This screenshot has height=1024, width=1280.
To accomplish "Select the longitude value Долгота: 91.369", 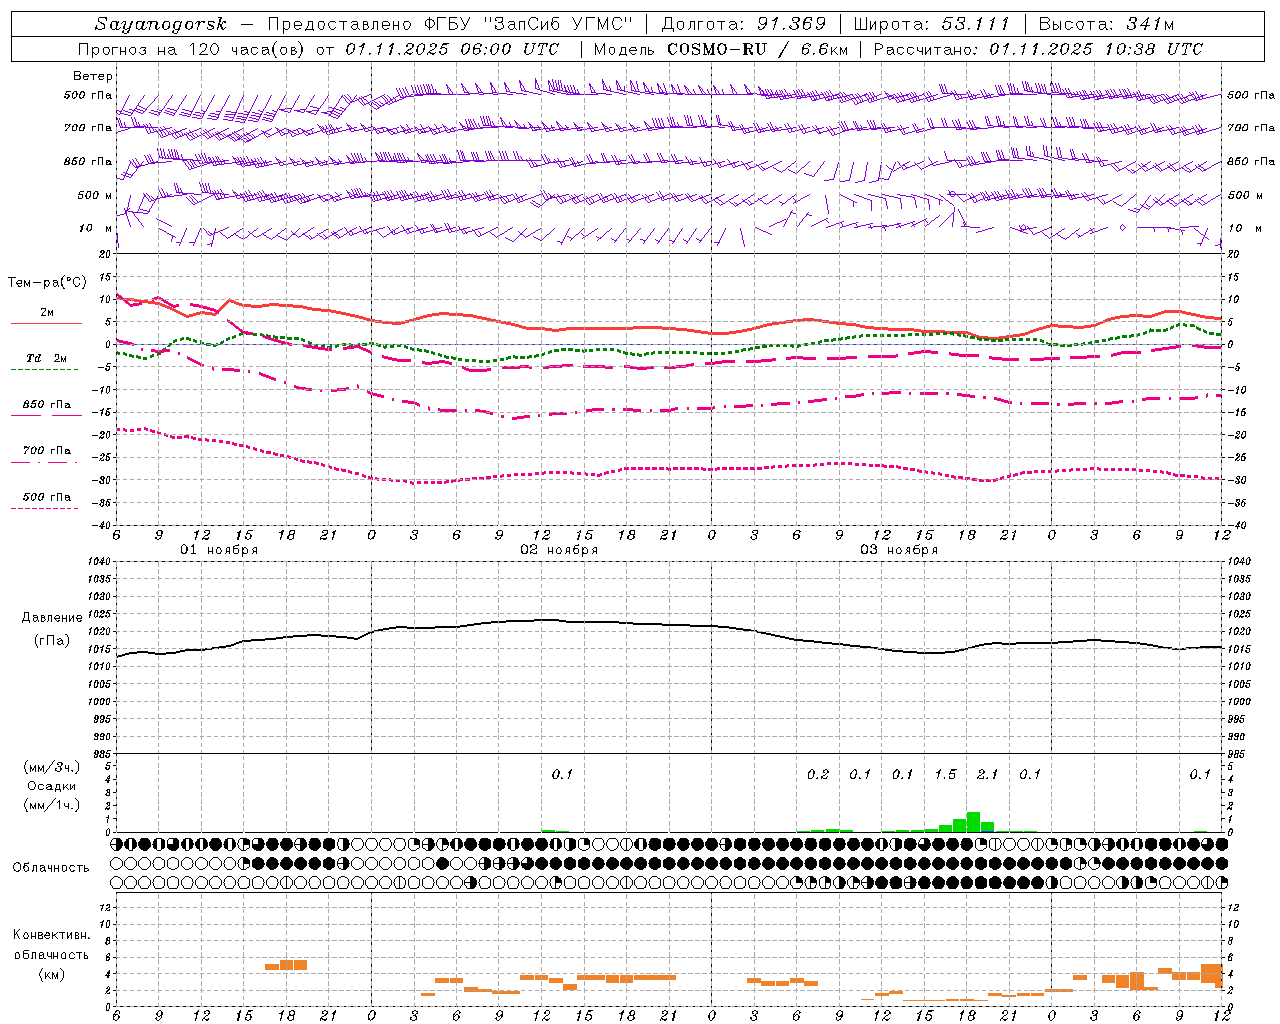I will click(744, 24).
